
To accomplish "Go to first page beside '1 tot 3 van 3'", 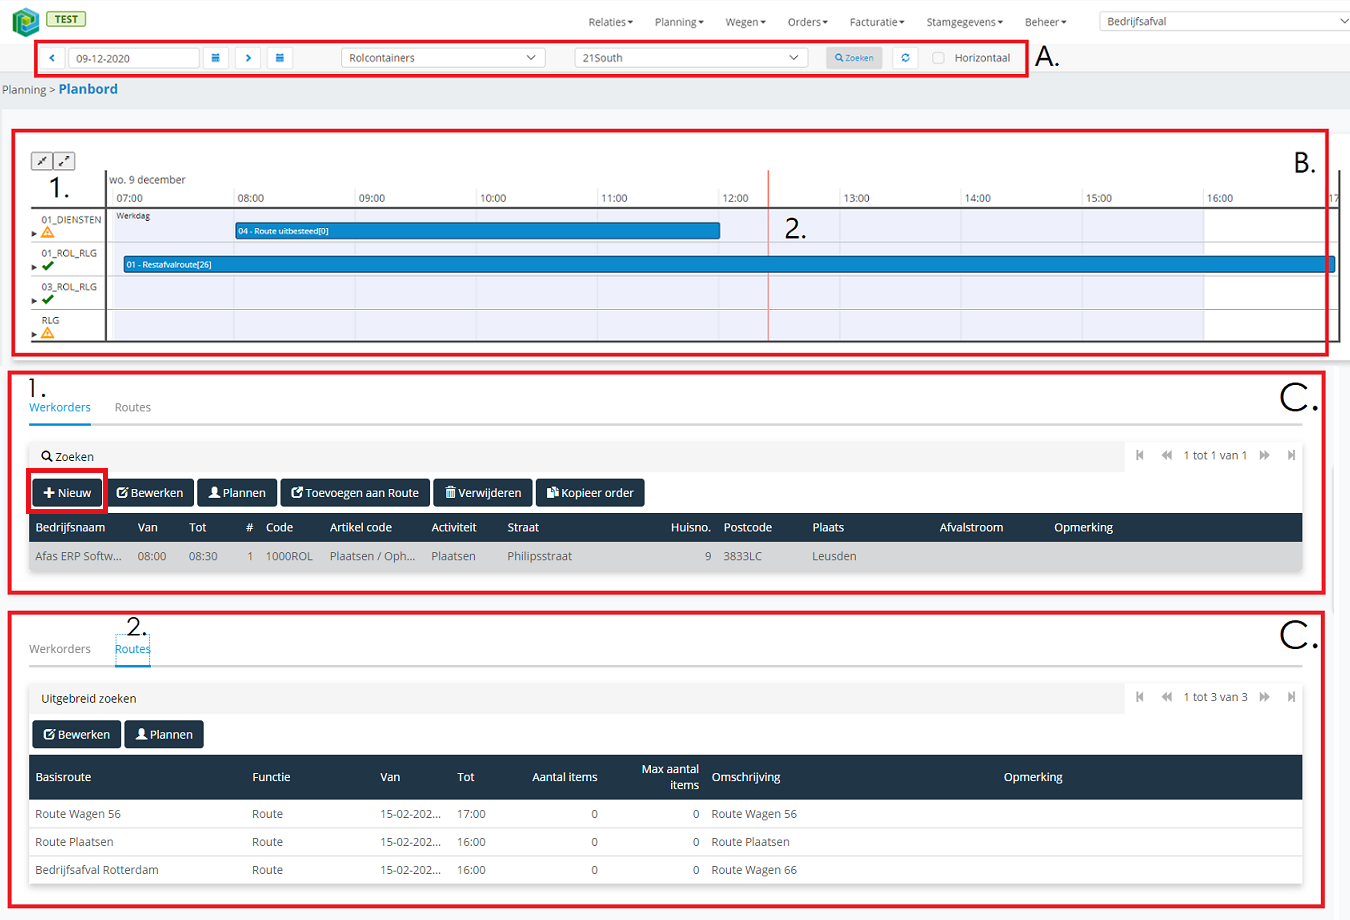I will [x=1140, y=697].
